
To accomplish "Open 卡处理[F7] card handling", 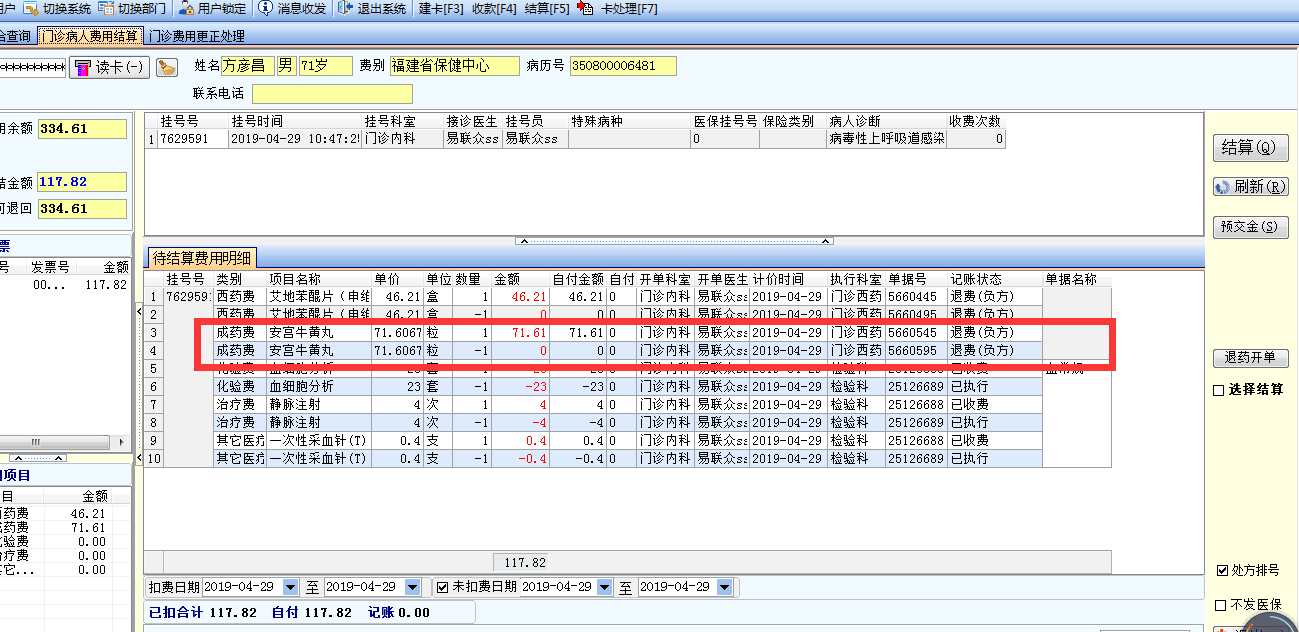I will click(x=618, y=9).
